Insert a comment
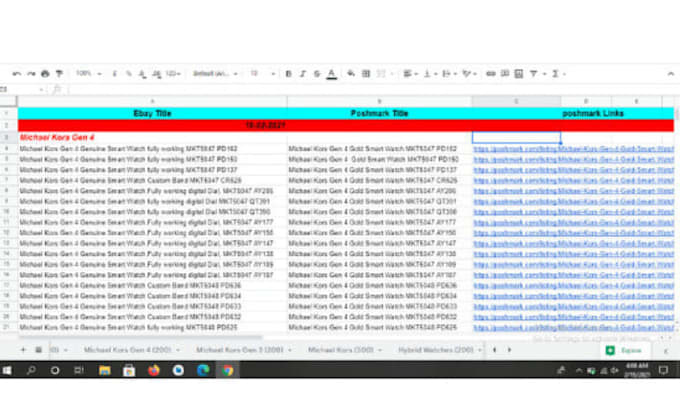Screen dimensions: 680x411 click(505, 74)
